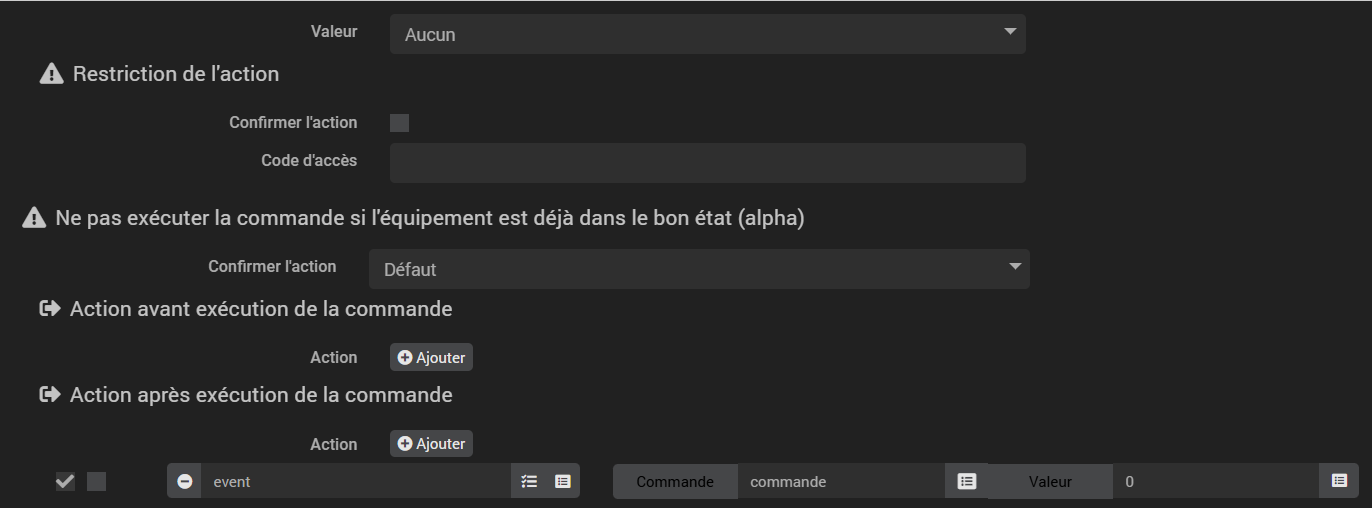Click the list icon beside the Valeur field
The height and width of the screenshot is (508, 1372).
(1339, 481)
